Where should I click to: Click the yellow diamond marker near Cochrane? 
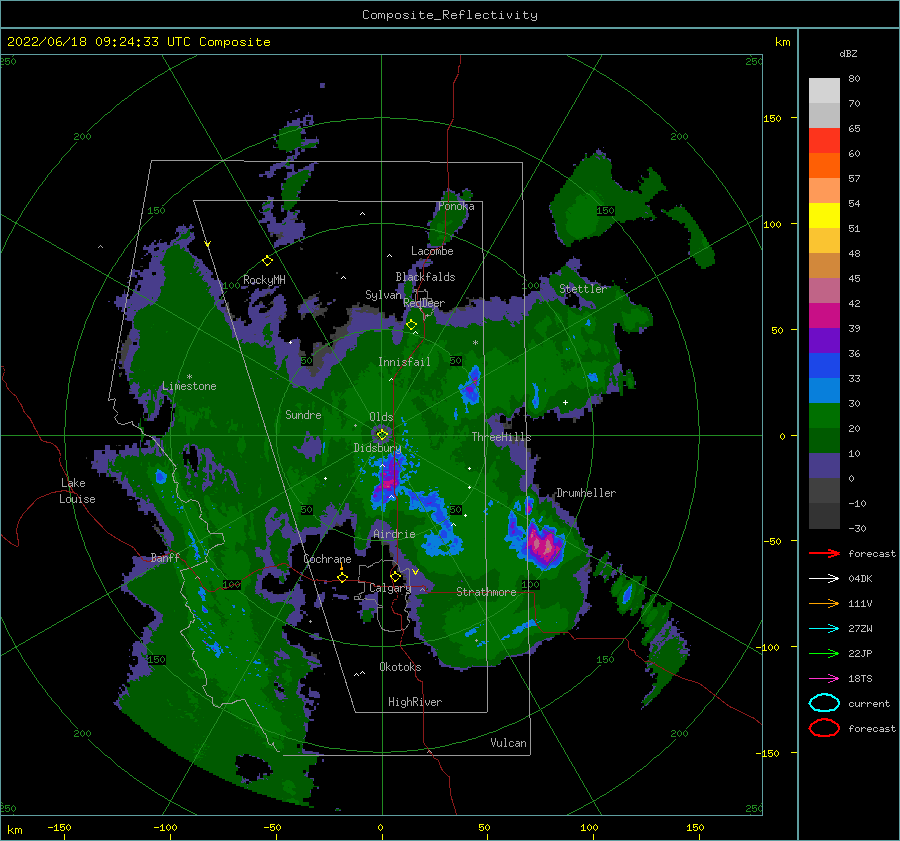[342, 577]
